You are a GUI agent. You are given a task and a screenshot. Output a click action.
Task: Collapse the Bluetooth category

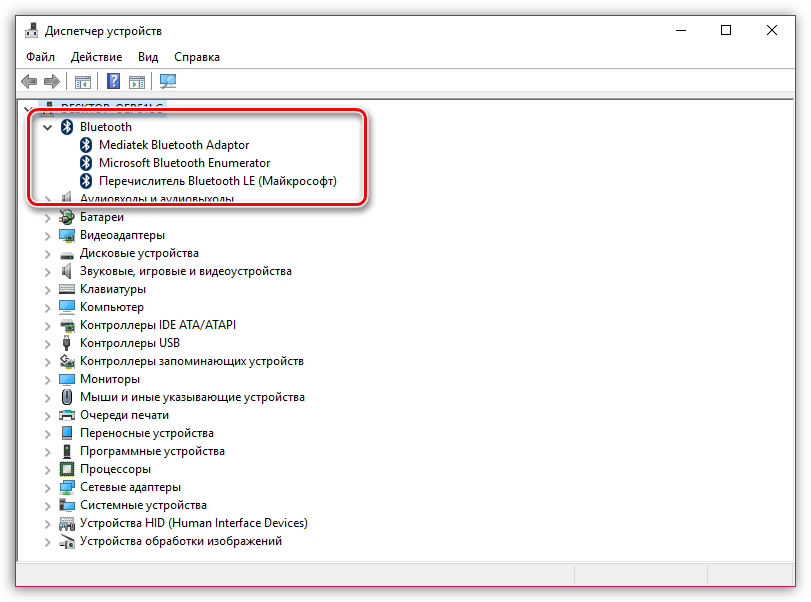[x=47, y=127]
